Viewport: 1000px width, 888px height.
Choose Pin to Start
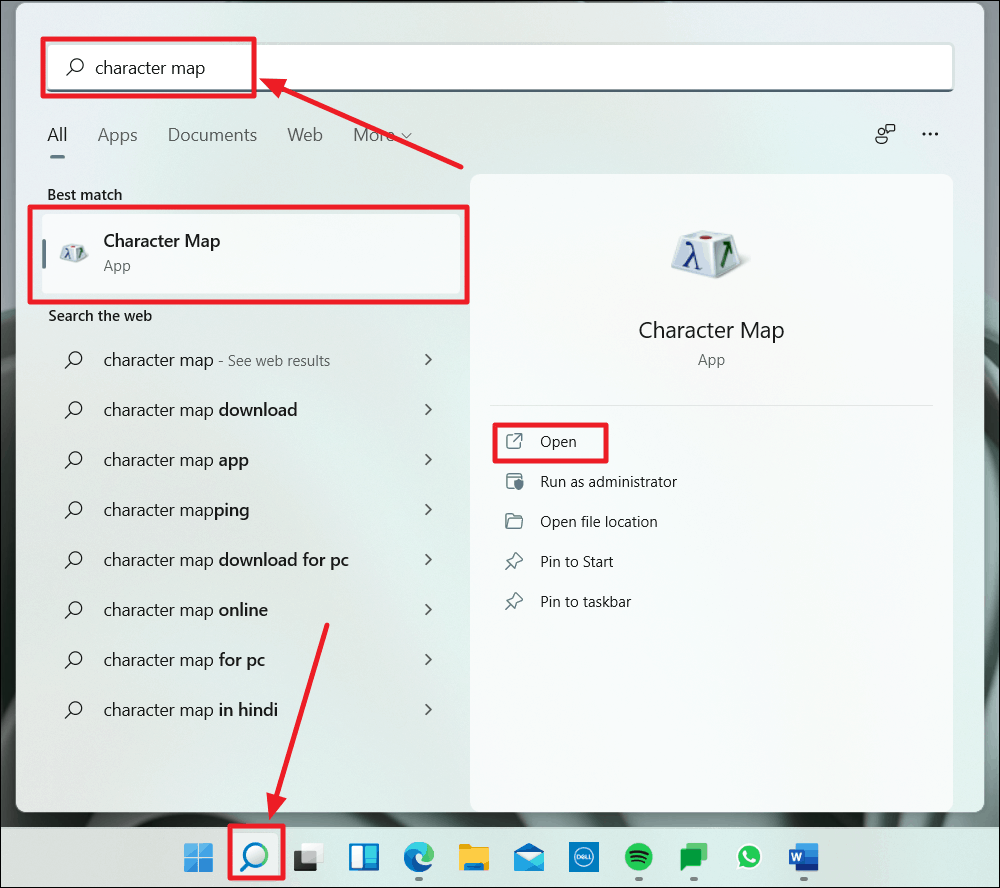559,562
